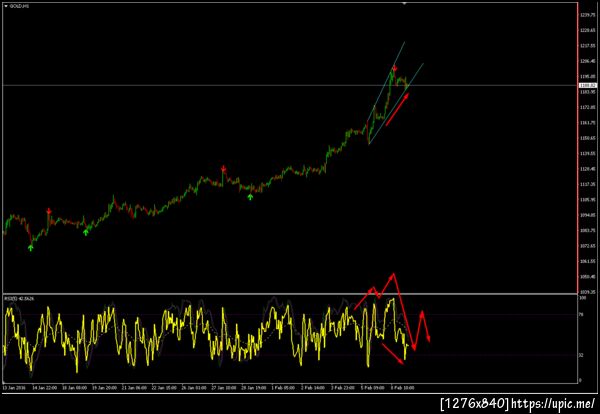Click the 26 Jan 01:00 label on time axis
The height and width of the screenshot is (414, 600).
[x=194, y=388]
